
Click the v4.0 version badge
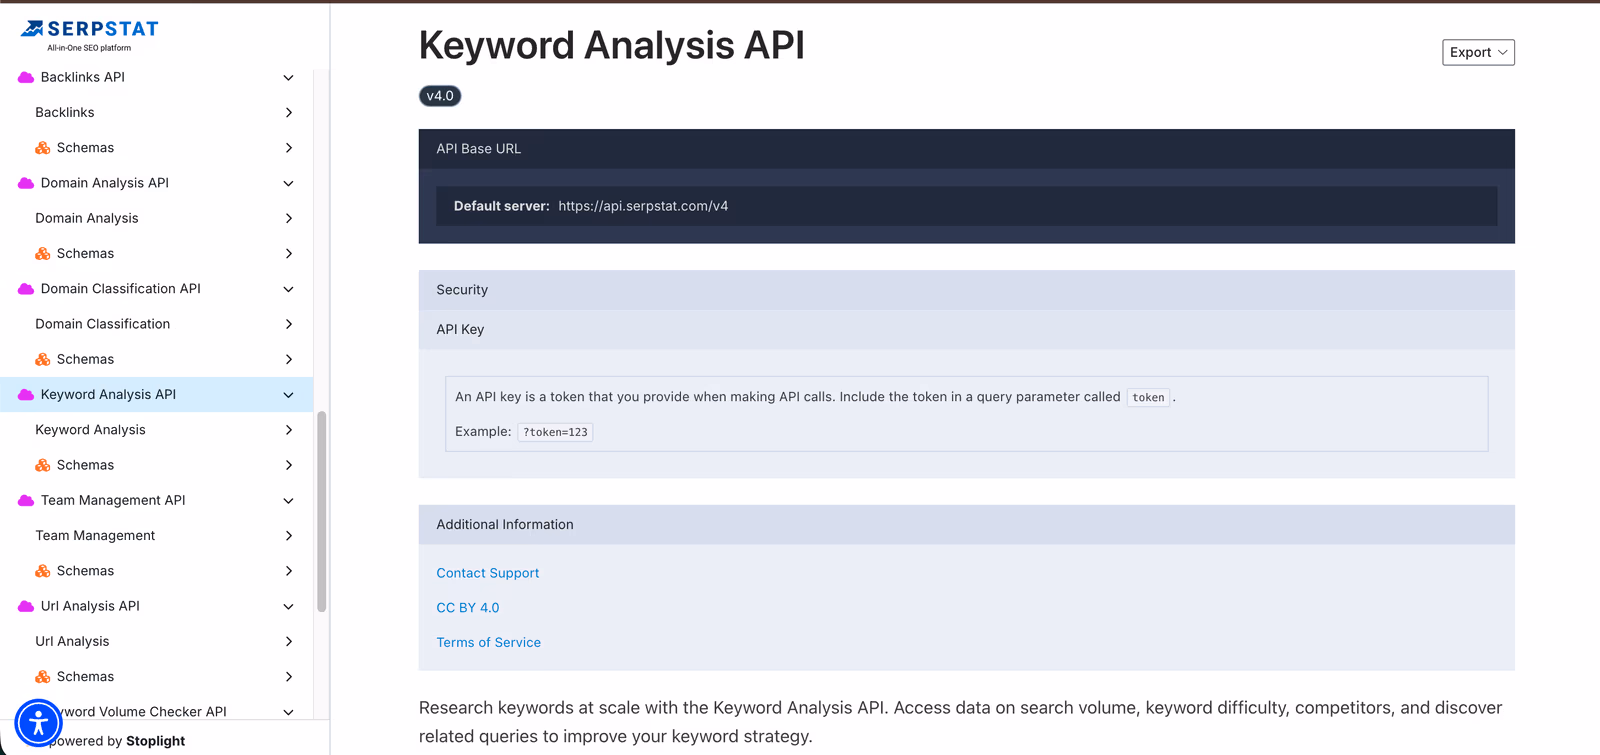point(440,96)
